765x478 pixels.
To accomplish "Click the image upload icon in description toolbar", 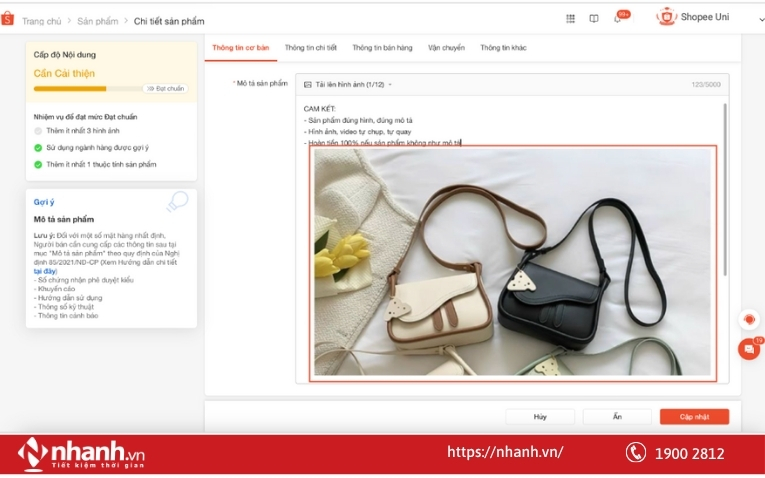I will coord(308,85).
